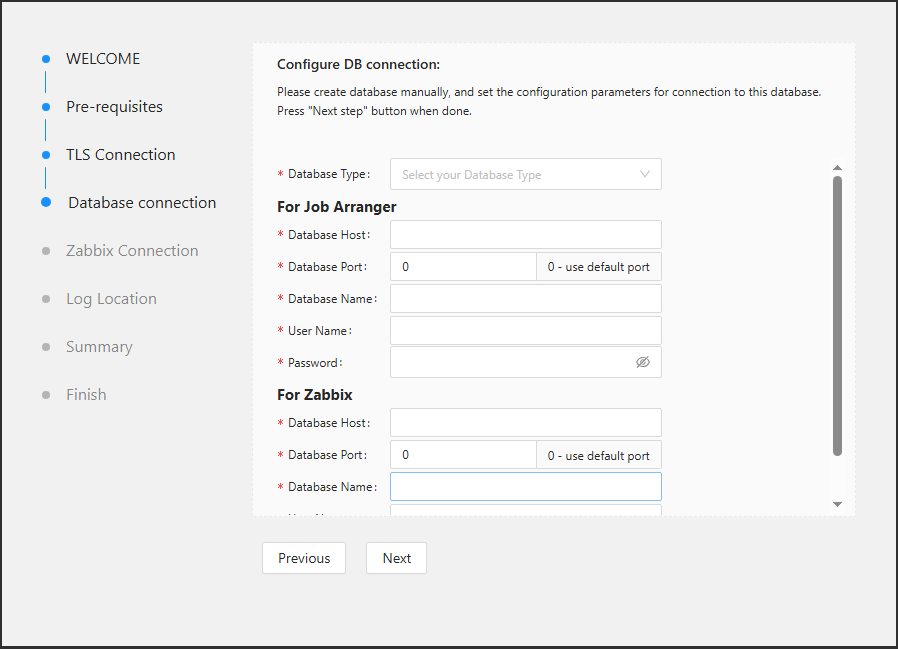Click scrollbar up arrow in form

[837, 168]
